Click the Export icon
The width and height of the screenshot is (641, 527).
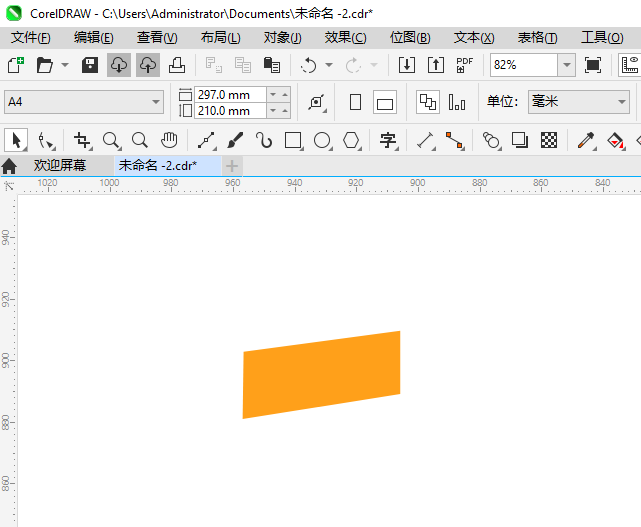coord(436,65)
